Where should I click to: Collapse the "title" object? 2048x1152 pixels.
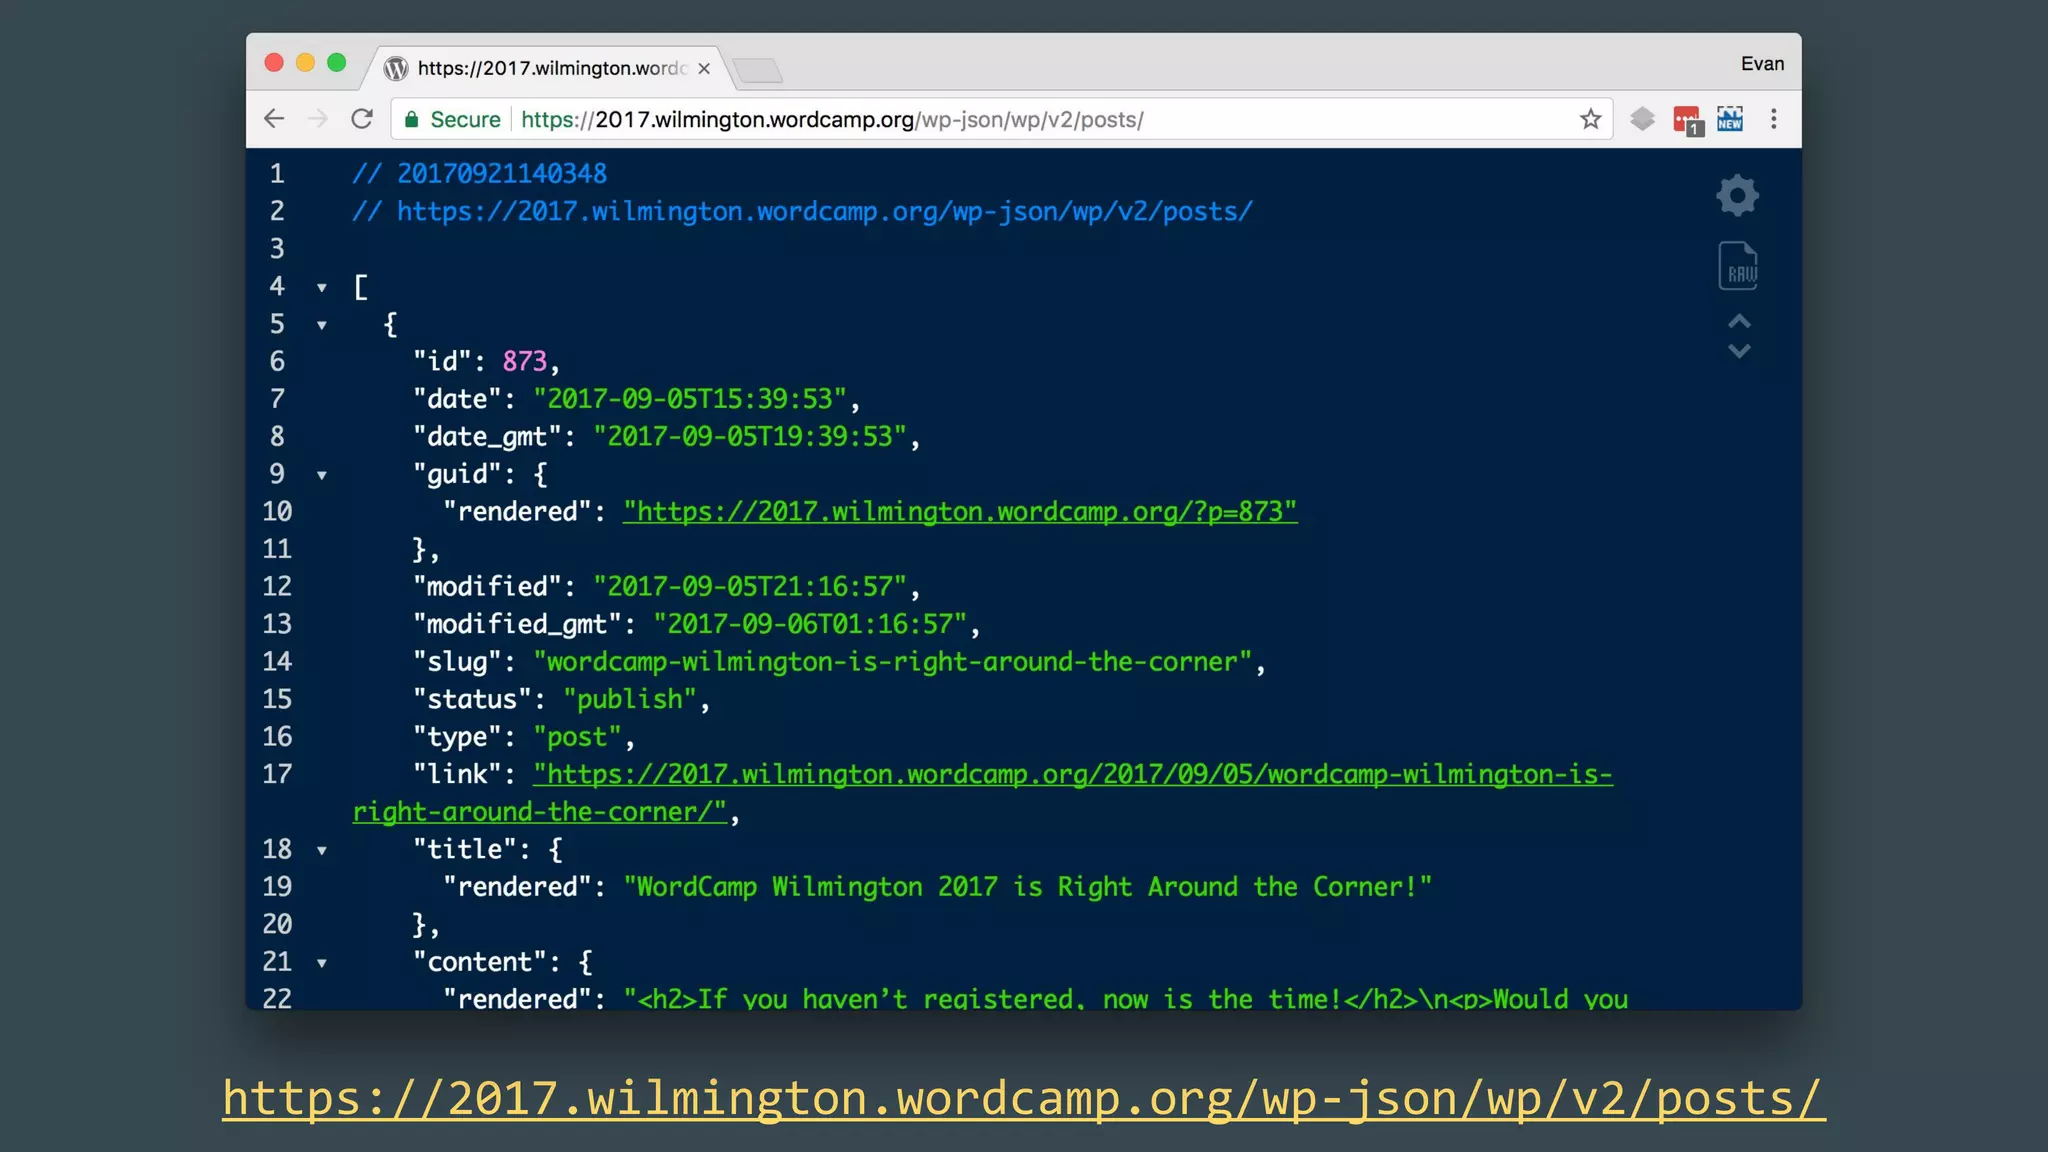(x=322, y=851)
